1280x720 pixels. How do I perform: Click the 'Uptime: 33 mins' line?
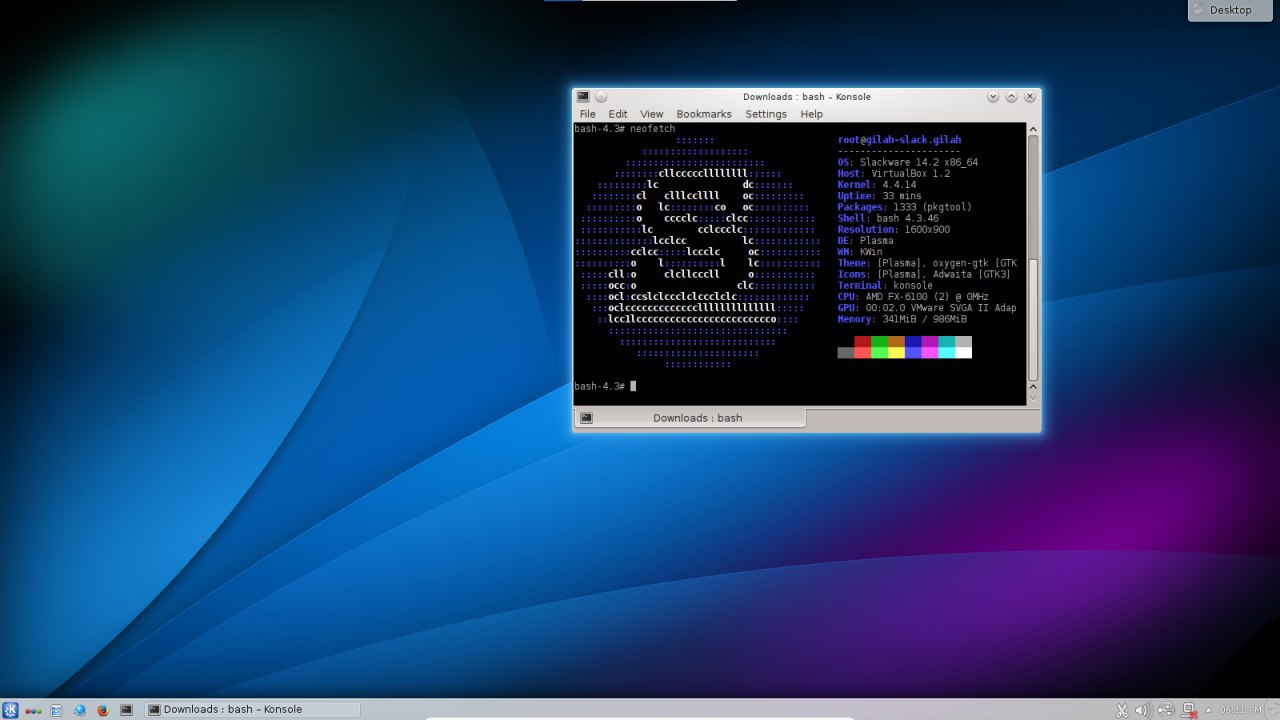pyautogui.click(x=880, y=196)
